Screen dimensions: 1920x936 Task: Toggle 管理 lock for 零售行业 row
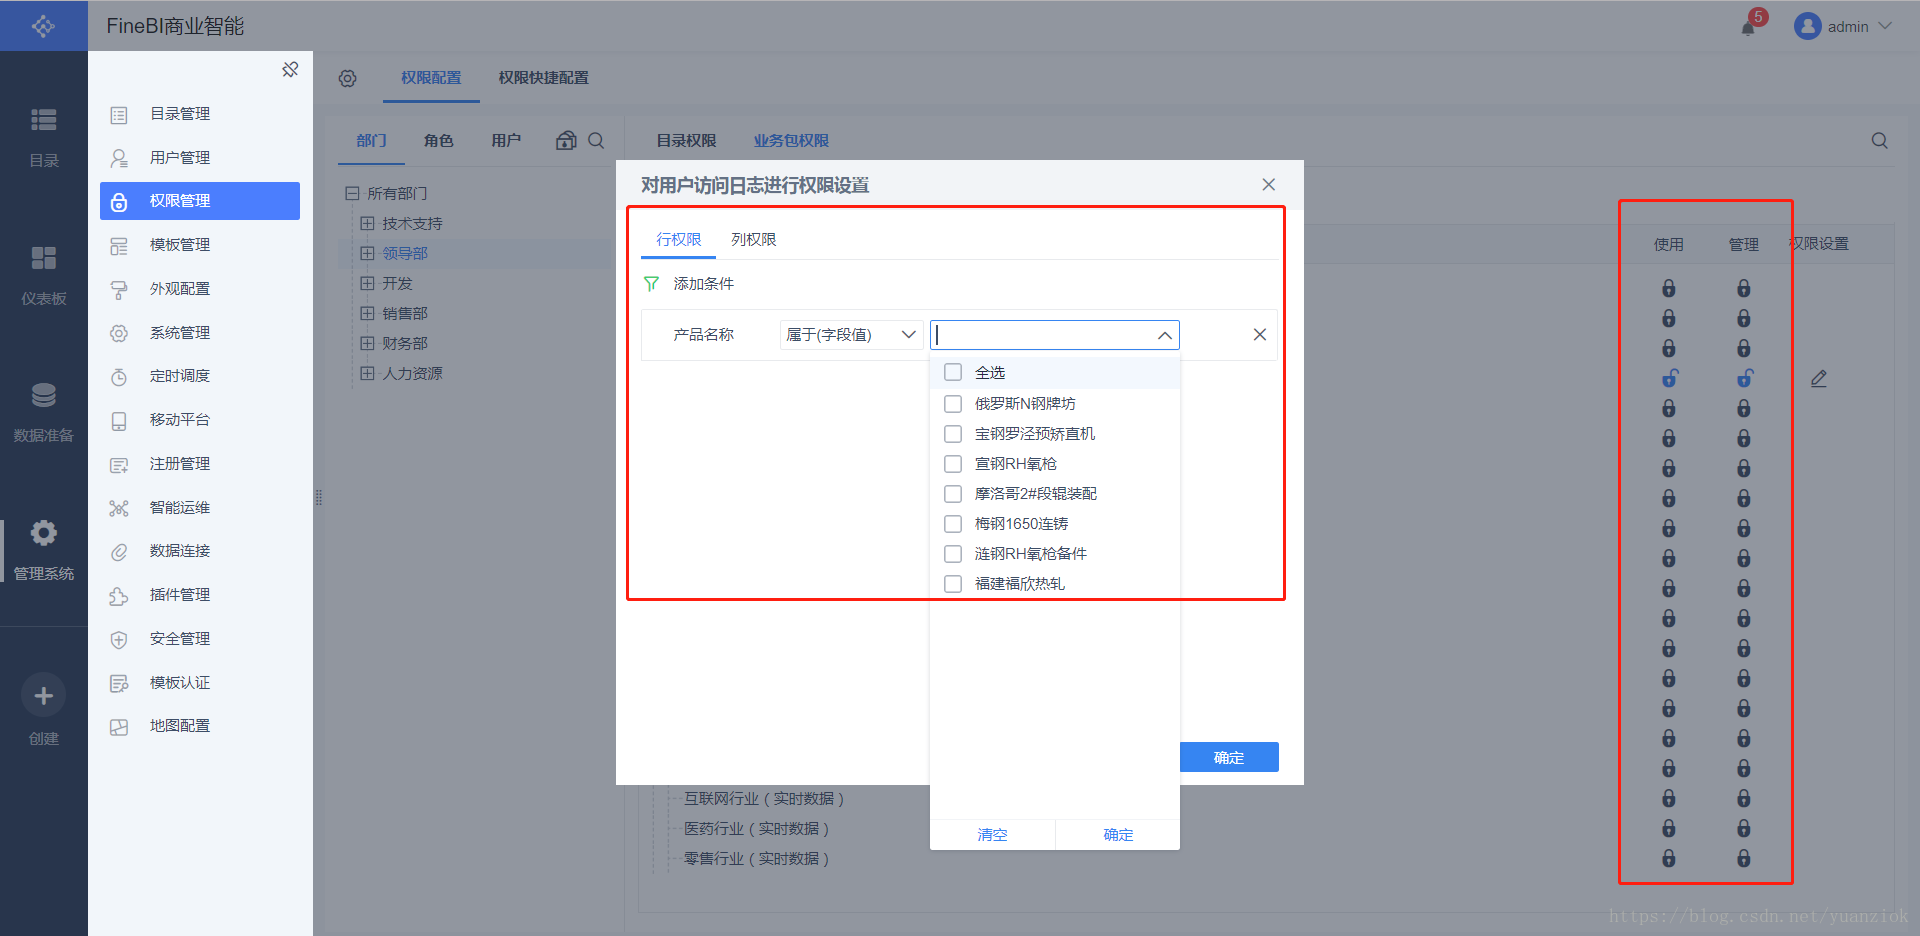(x=1743, y=858)
